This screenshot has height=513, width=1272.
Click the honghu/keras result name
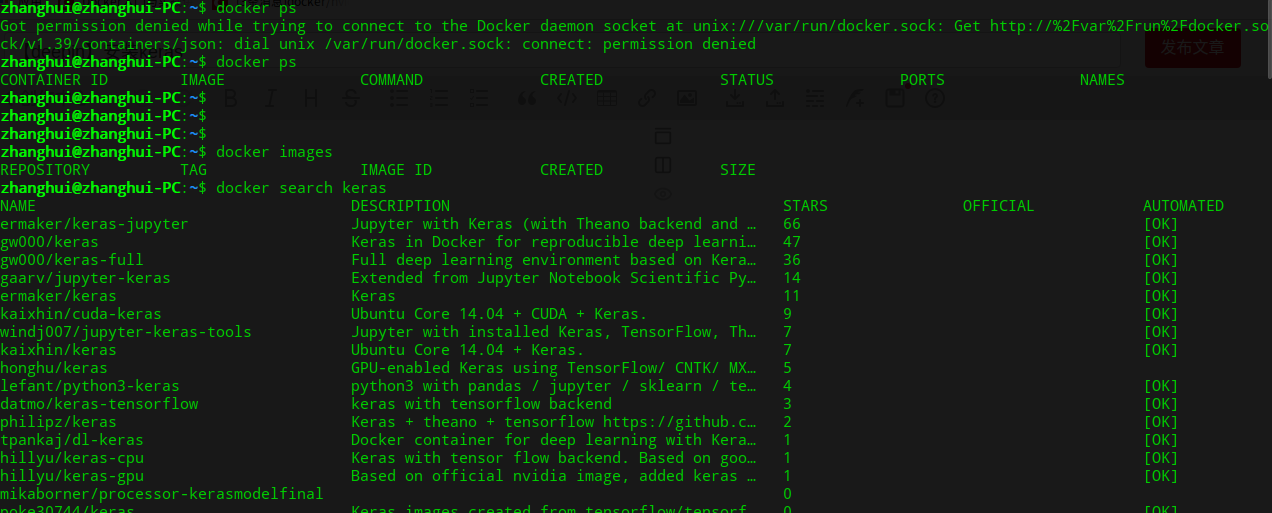pos(54,368)
